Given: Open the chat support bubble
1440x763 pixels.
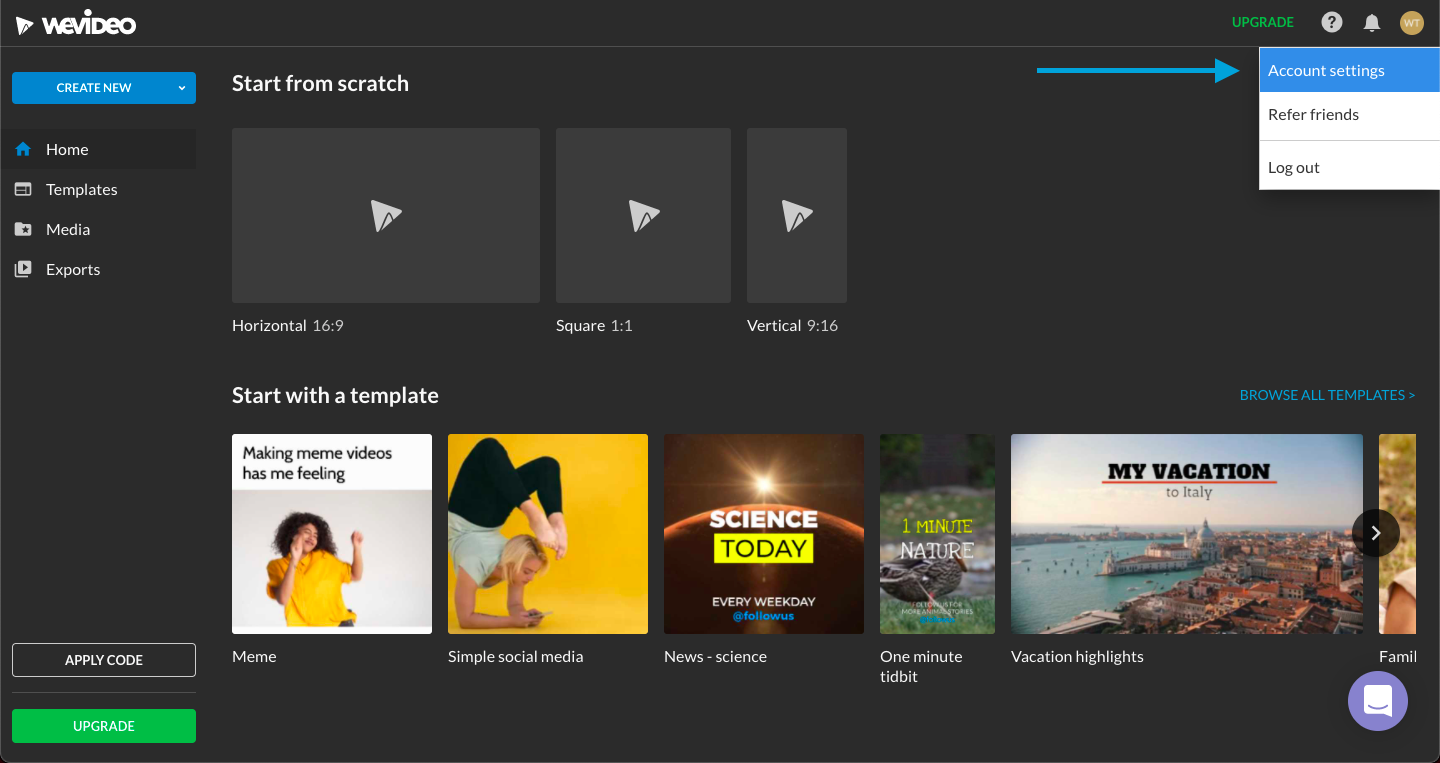Looking at the screenshot, I should [1377, 700].
